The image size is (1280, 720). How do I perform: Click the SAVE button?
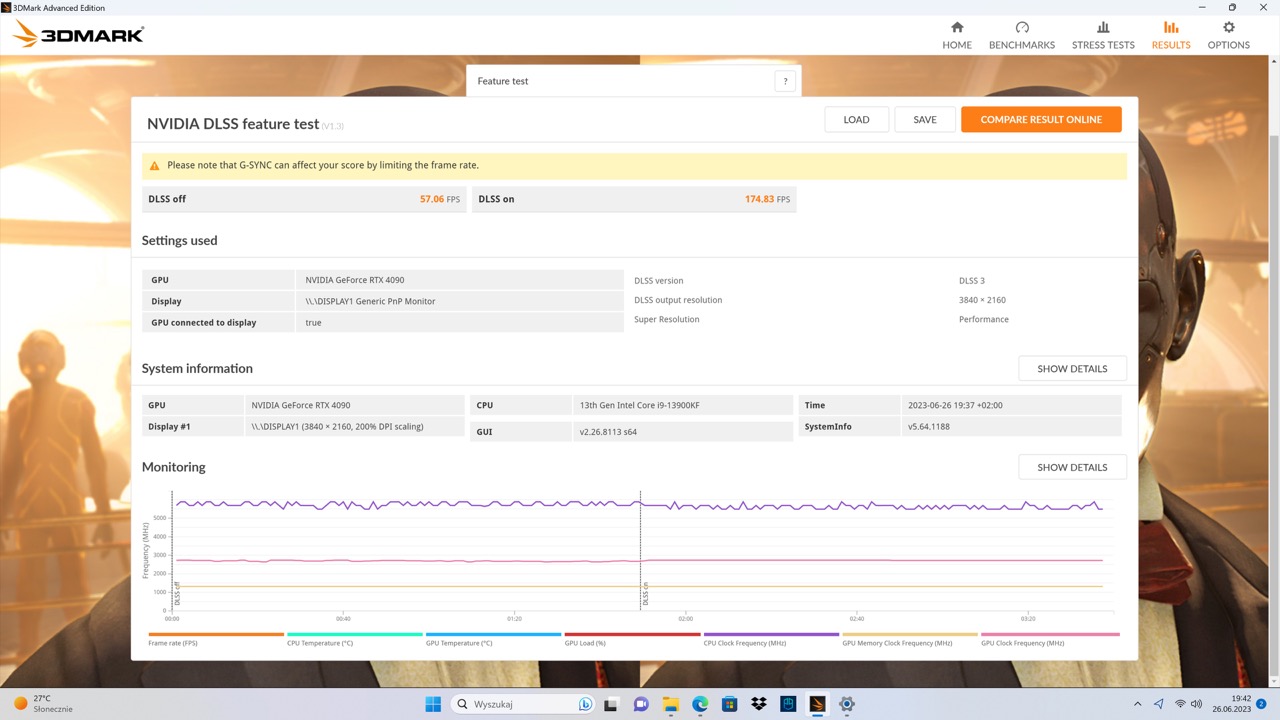(925, 120)
